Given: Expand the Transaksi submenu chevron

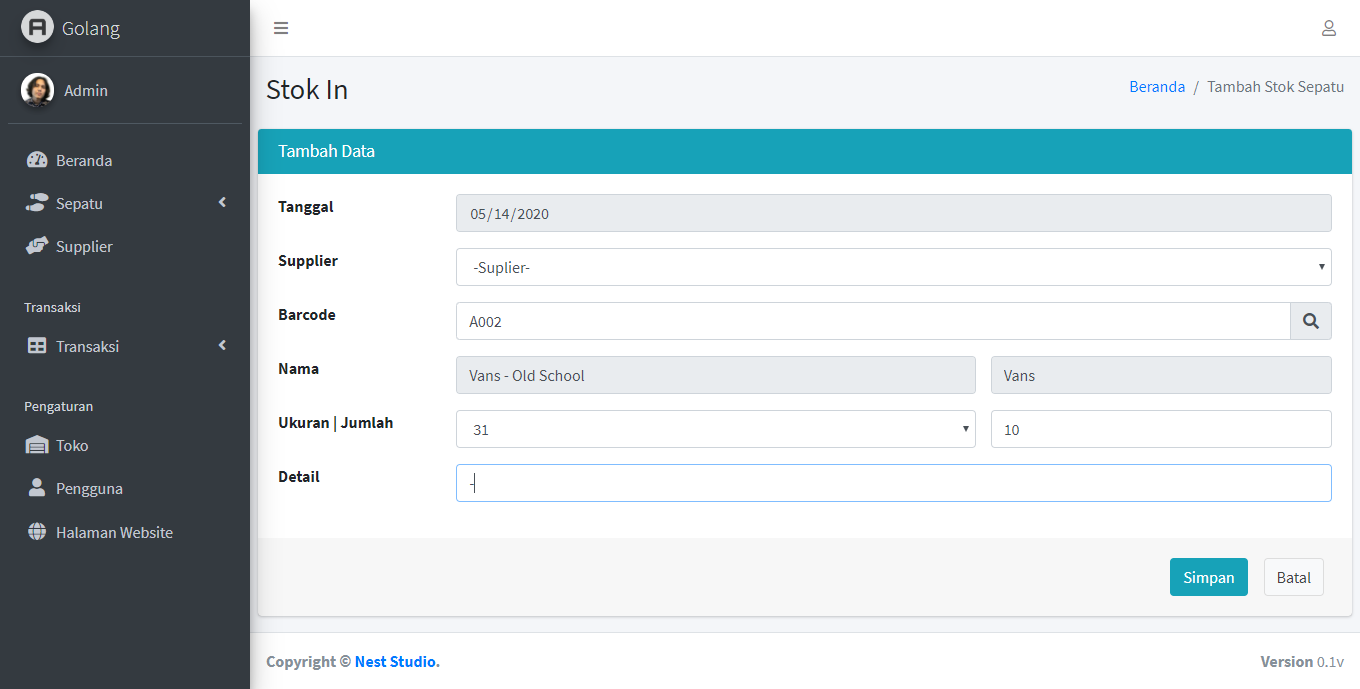Looking at the screenshot, I should pos(222,345).
